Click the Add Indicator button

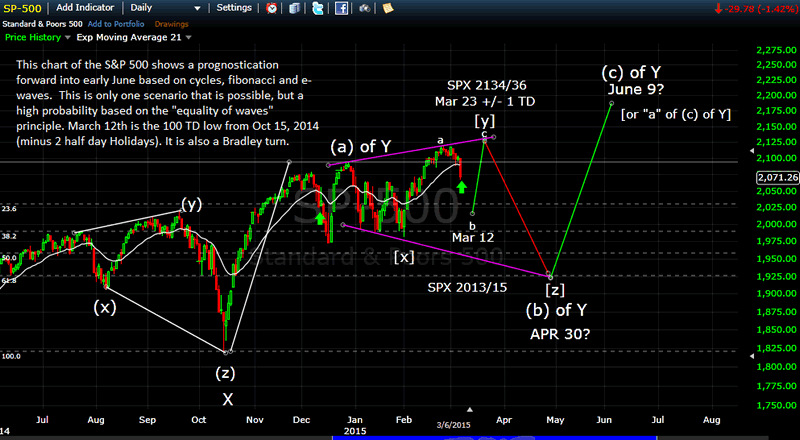(85, 8)
